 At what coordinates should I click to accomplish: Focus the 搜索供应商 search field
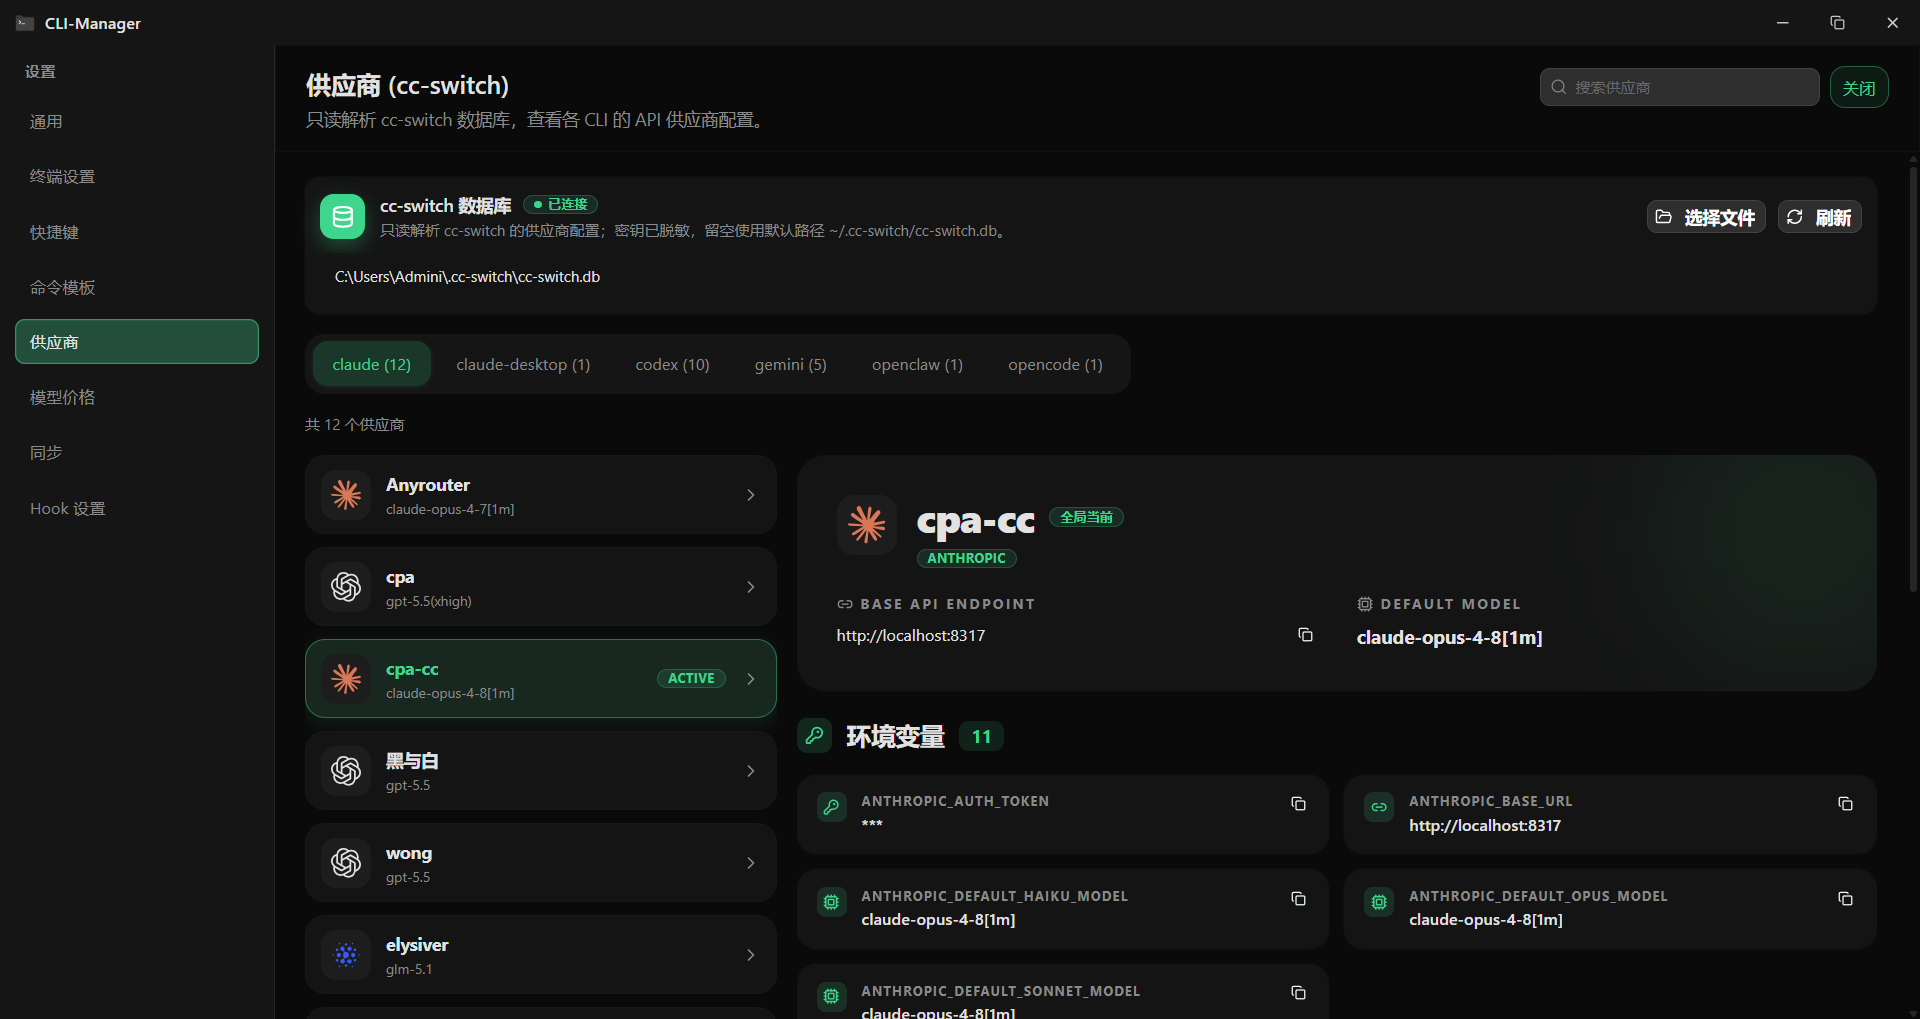coord(1679,87)
